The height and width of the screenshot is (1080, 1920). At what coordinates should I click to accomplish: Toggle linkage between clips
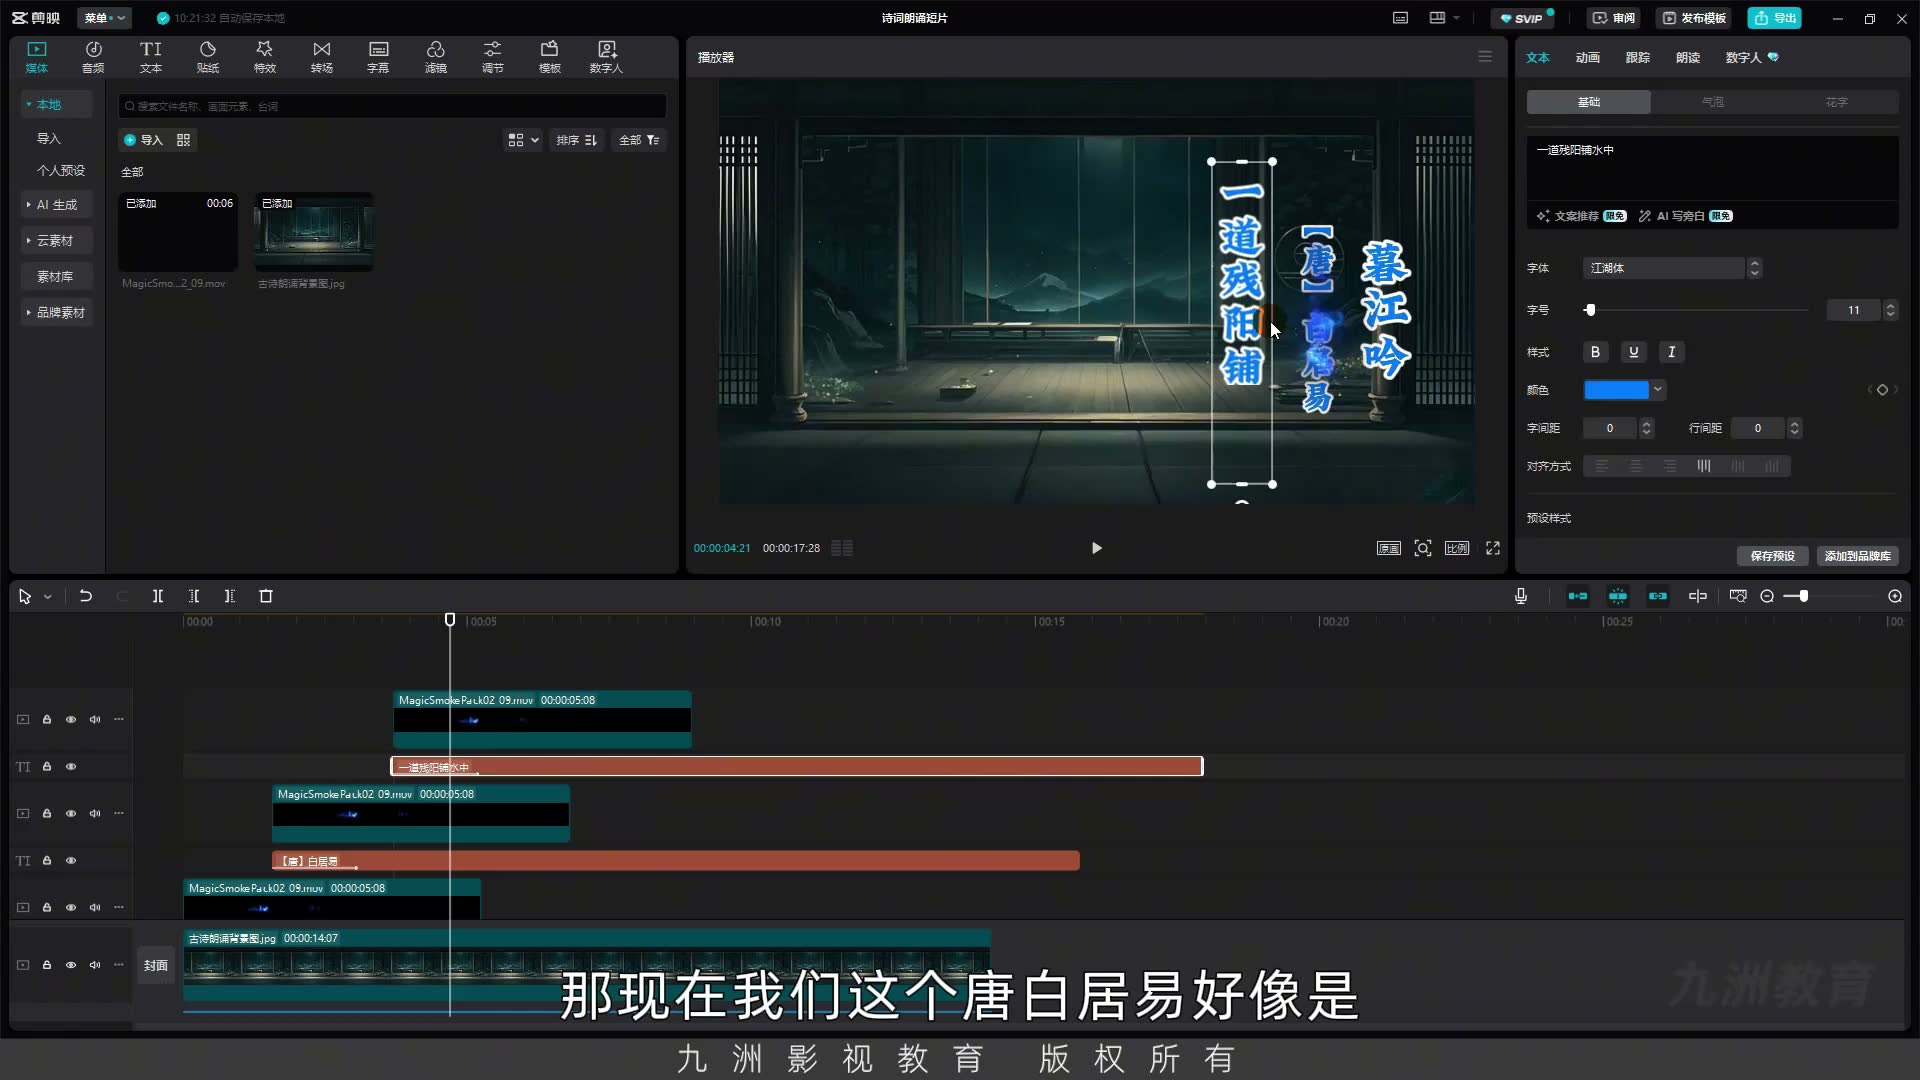pos(1658,596)
